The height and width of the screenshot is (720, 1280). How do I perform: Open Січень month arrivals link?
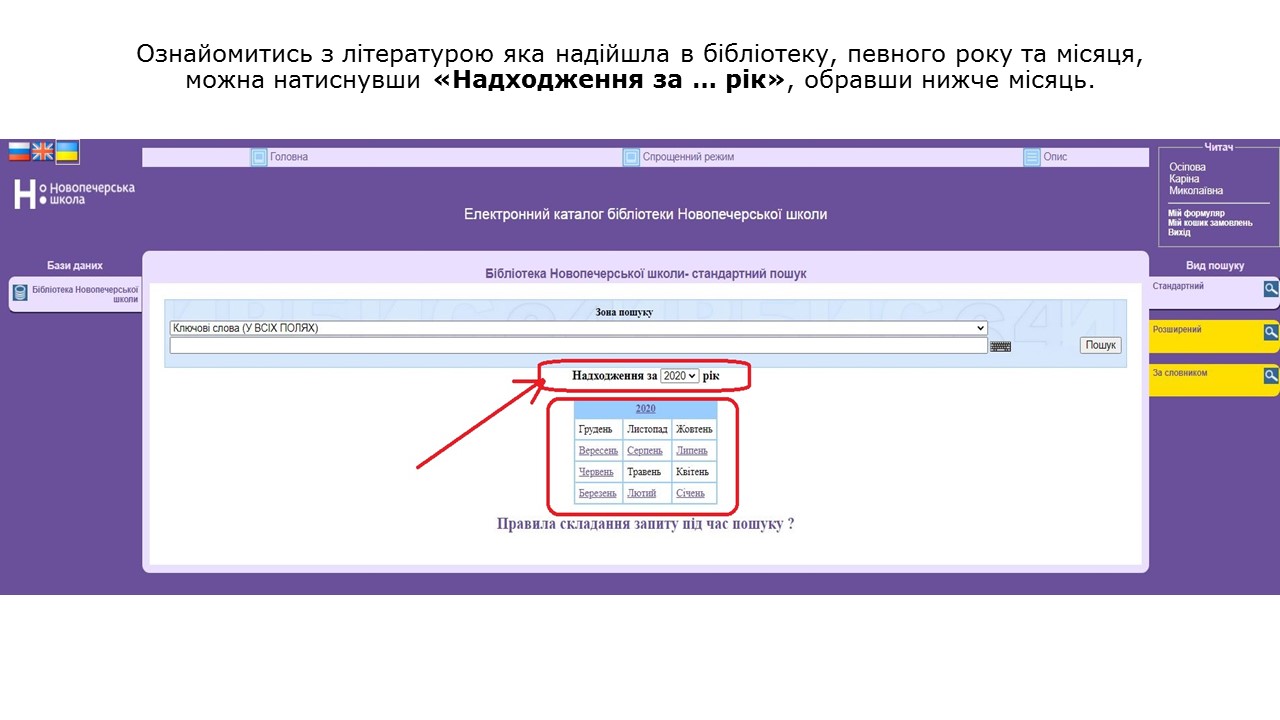pos(690,493)
